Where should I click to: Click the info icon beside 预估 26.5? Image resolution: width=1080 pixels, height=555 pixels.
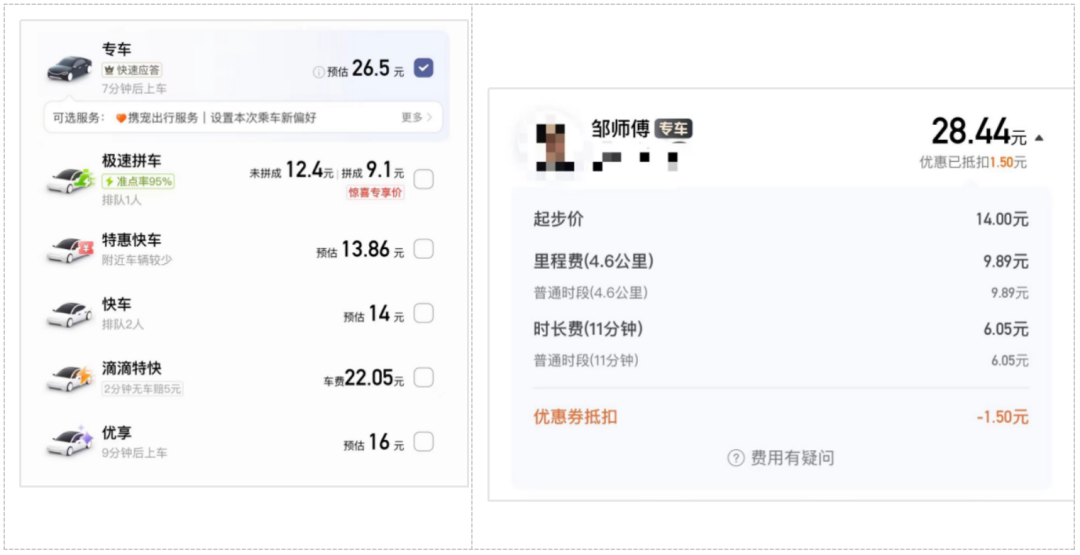(x=318, y=72)
